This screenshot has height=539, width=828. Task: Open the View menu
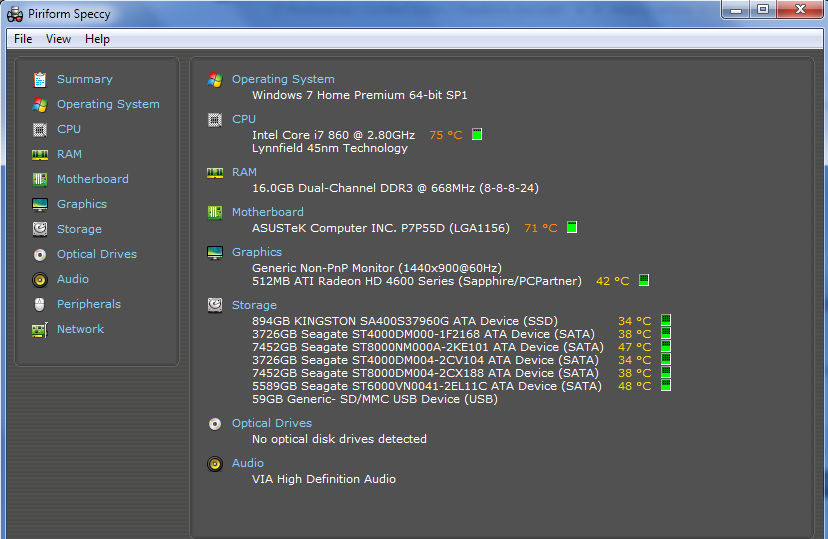(58, 39)
